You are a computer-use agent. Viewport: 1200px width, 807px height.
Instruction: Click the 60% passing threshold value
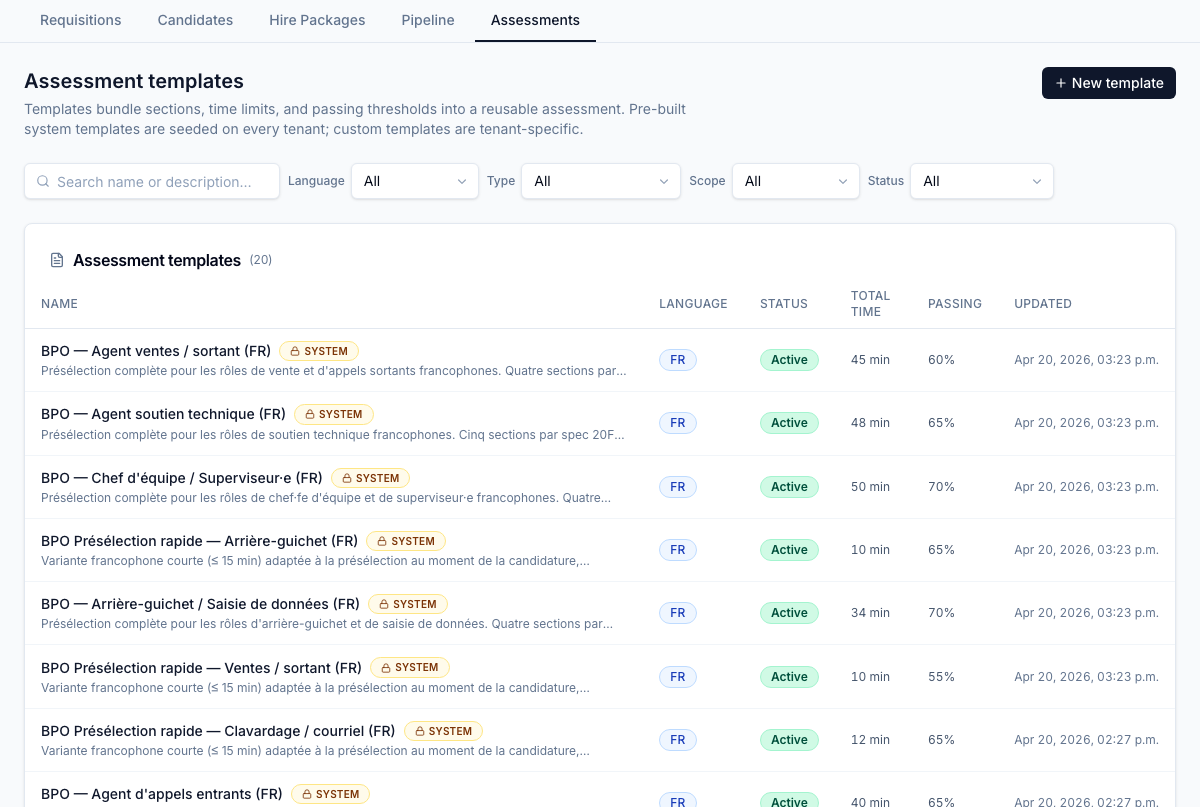pos(941,360)
